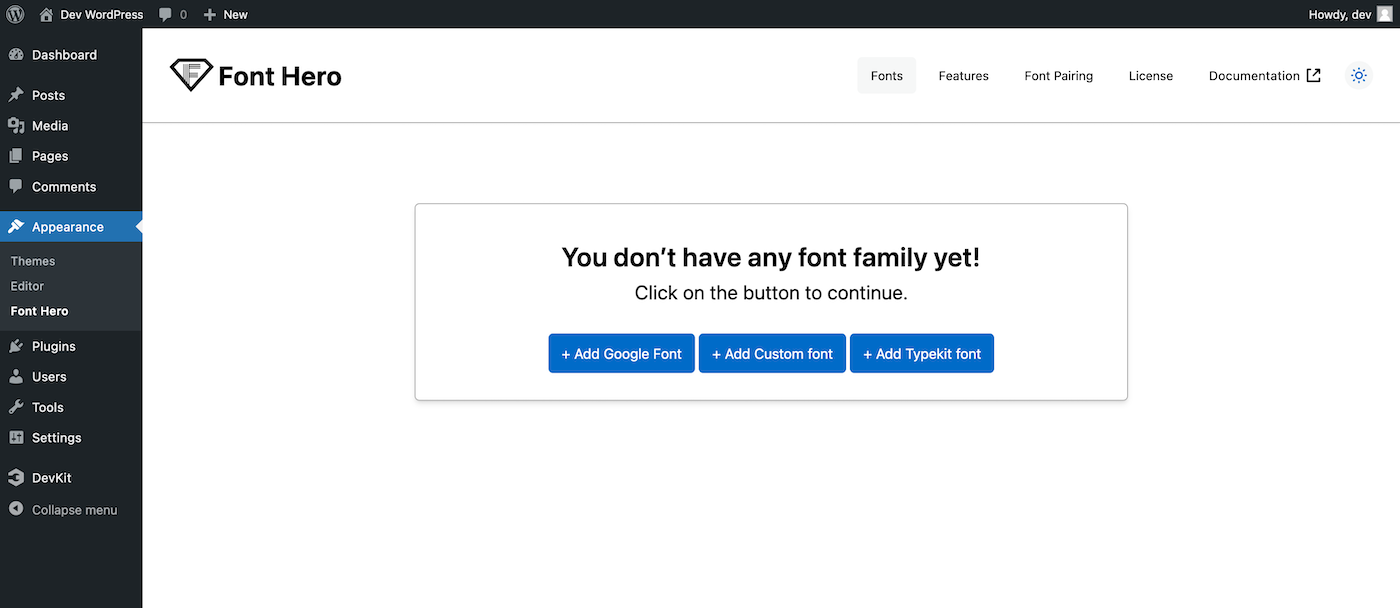Click the DevKit cube icon
The width and height of the screenshot is (1400, 608).
[x=16, y=478]
